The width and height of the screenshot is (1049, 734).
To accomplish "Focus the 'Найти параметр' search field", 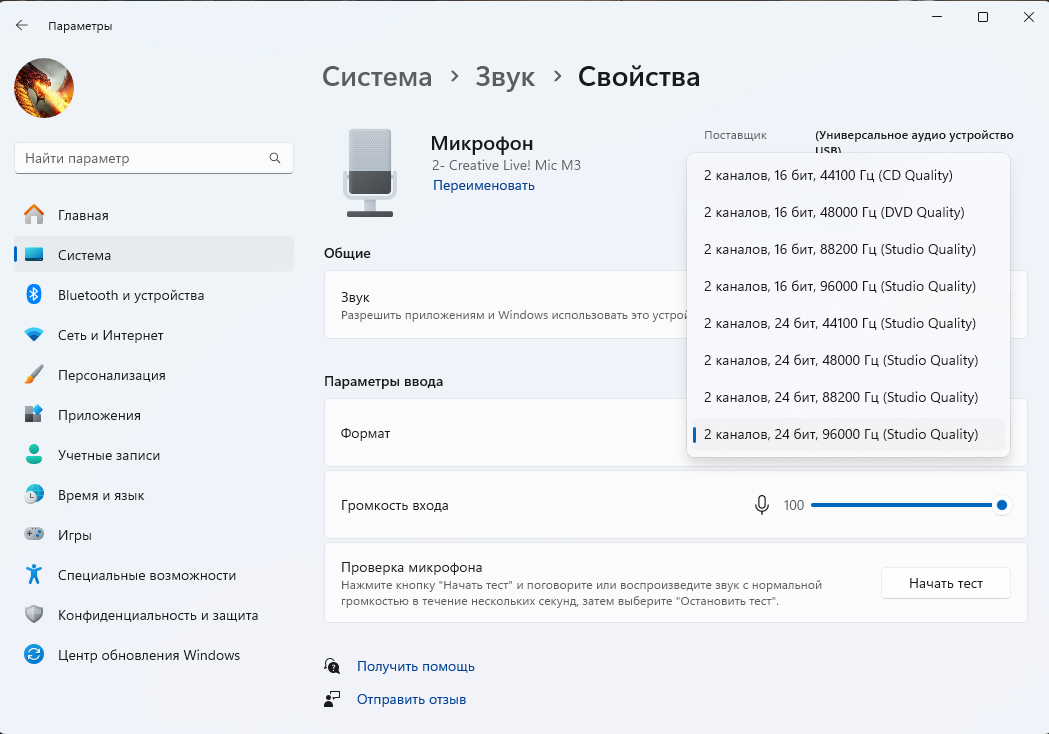I will coord(154,158).
